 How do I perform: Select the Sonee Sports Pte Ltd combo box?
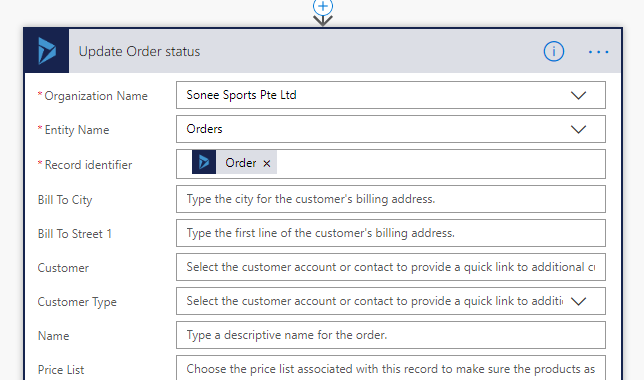click(391, 95)
